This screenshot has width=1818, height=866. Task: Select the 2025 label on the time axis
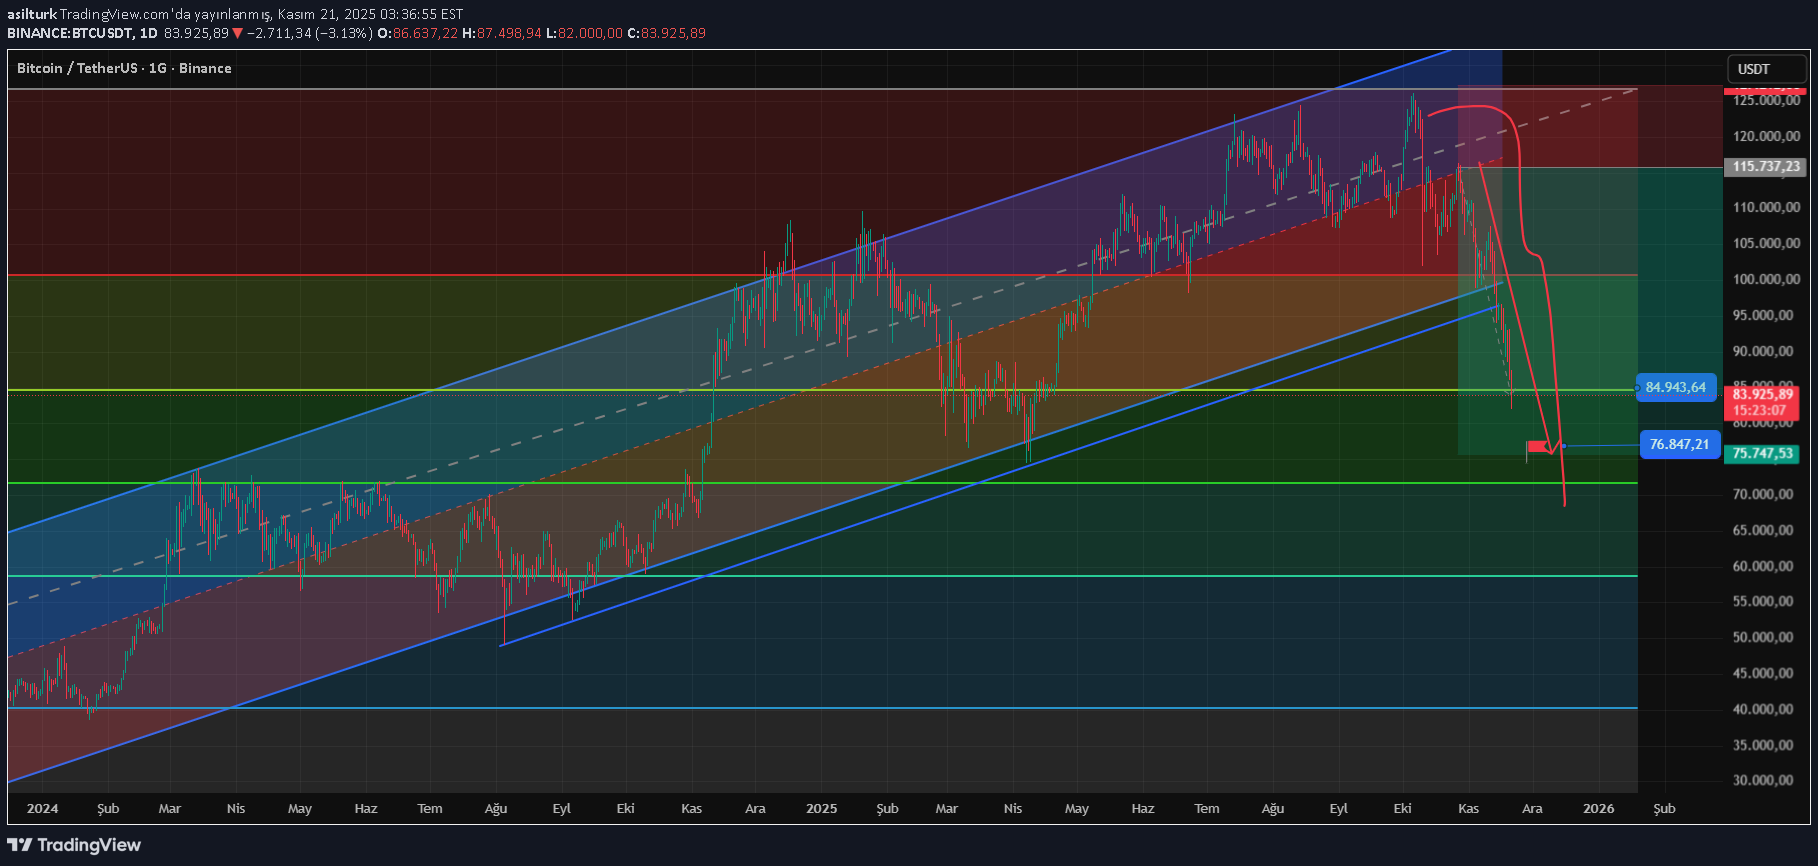(x=821, y=808)
